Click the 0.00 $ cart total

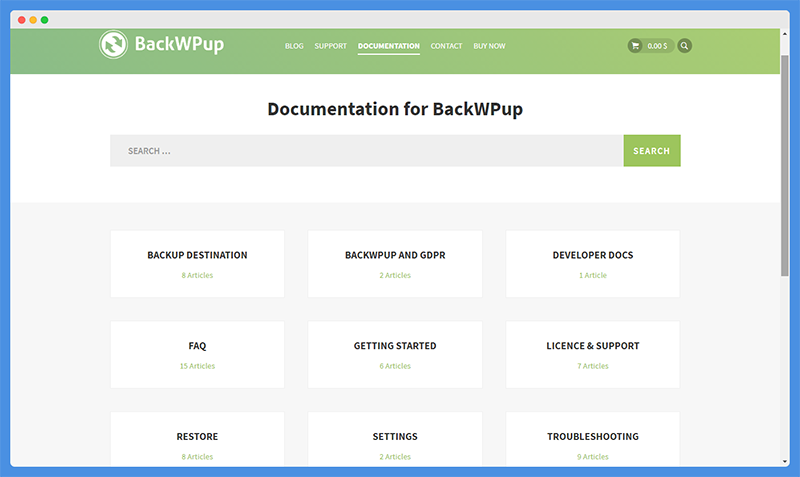(x=657, y=46)
